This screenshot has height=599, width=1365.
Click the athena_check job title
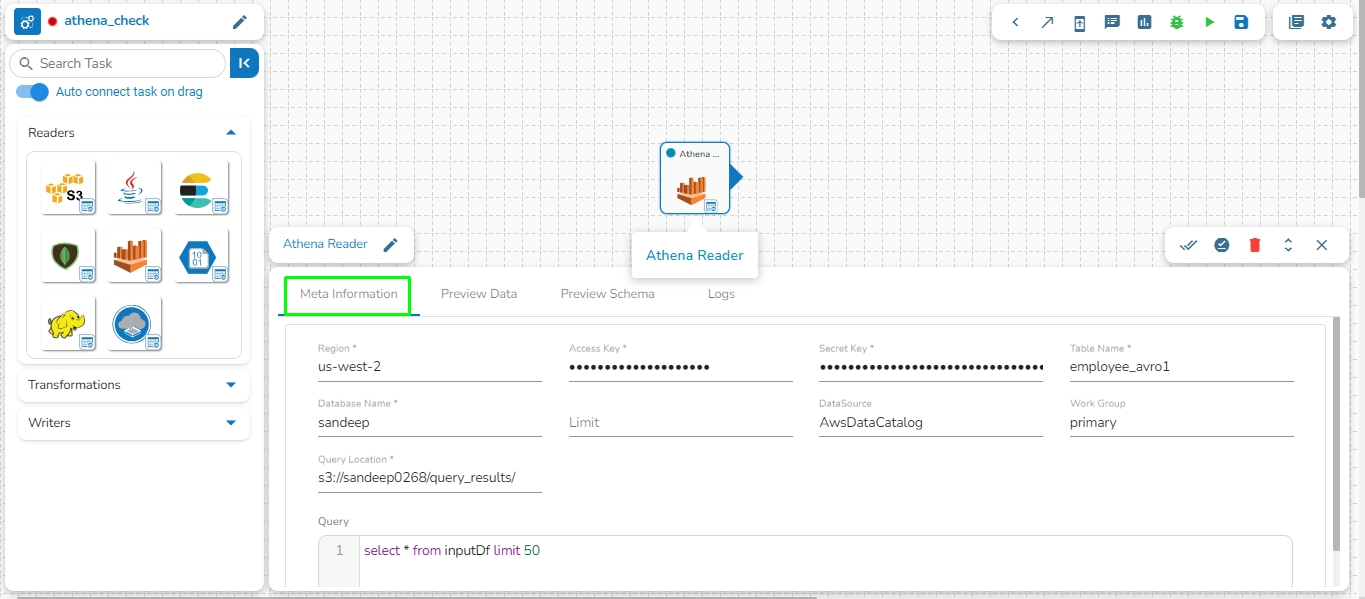[x=107, y=21]
